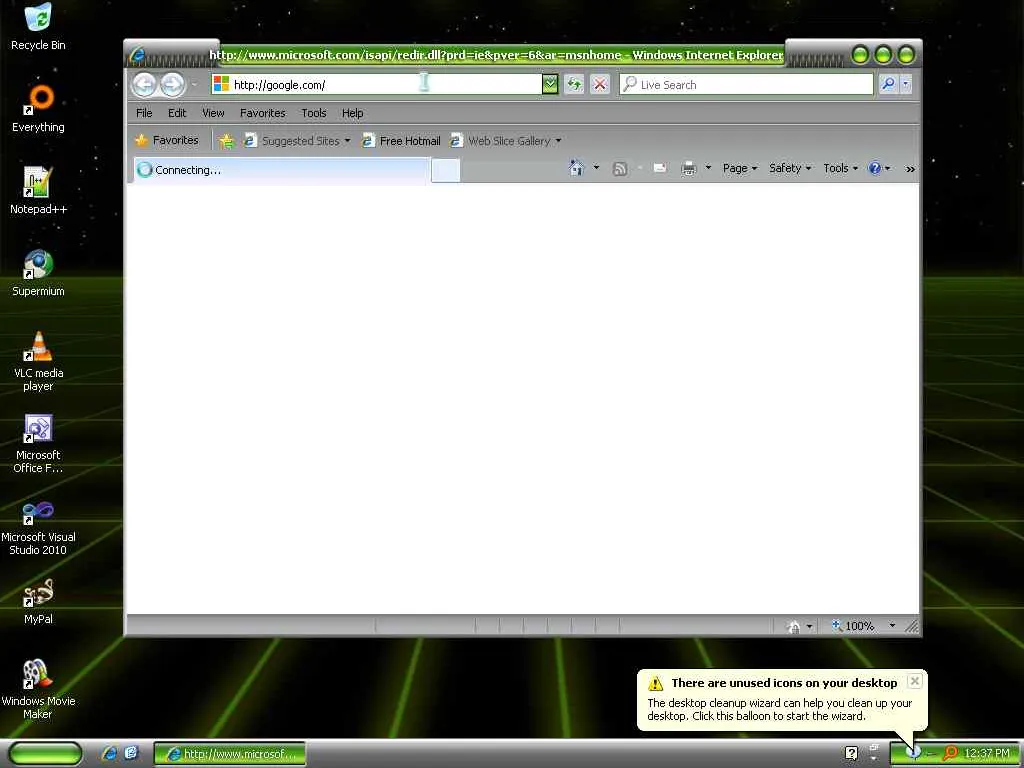The image size is (1024, 768).
Task: Select Microsoft Visual Studio 2010 desktop icon
Action: click(x=38, y=526)
